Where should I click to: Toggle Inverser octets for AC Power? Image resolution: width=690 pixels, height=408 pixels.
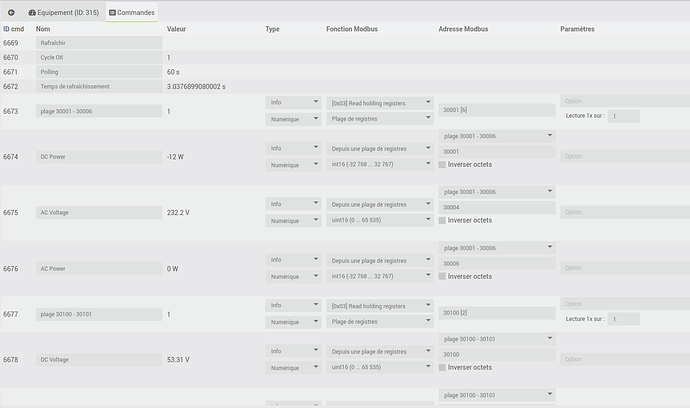click(442, 276)
